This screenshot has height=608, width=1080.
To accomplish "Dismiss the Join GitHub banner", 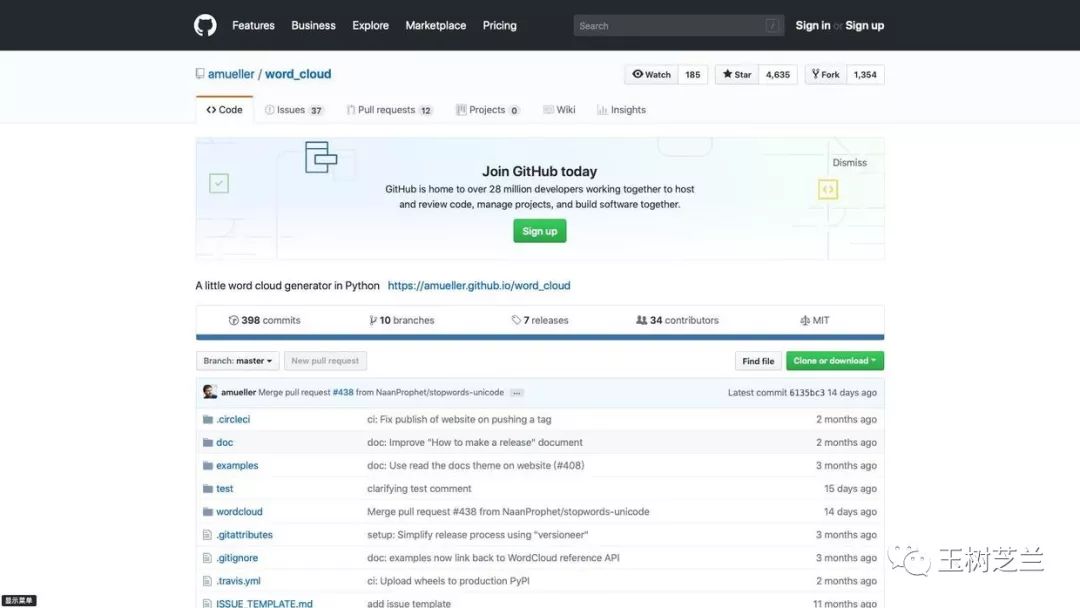I will coord(849,163).
